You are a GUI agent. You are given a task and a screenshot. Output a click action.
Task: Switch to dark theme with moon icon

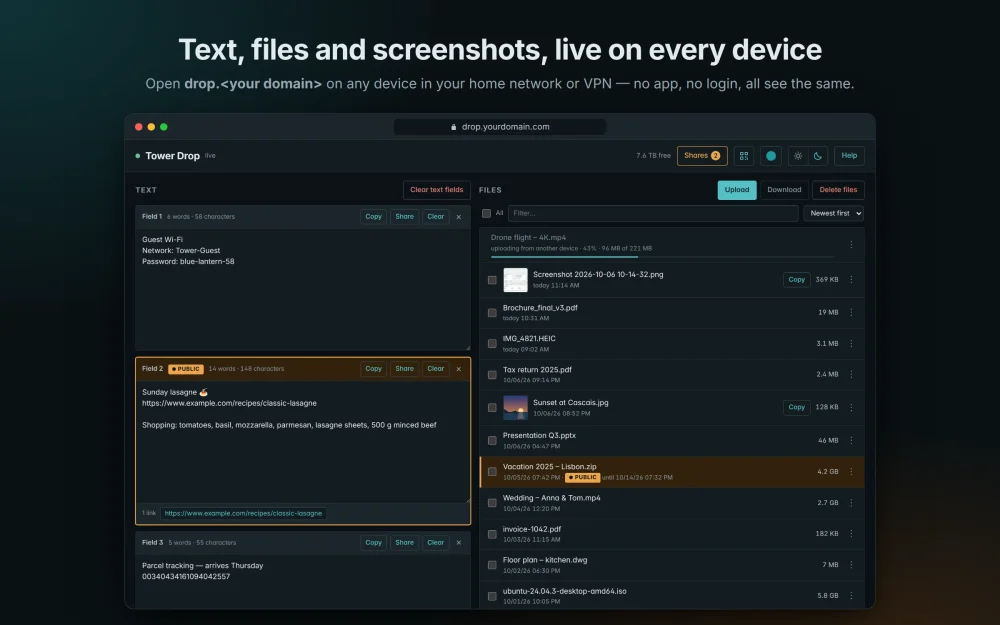(x=818, y=156)
